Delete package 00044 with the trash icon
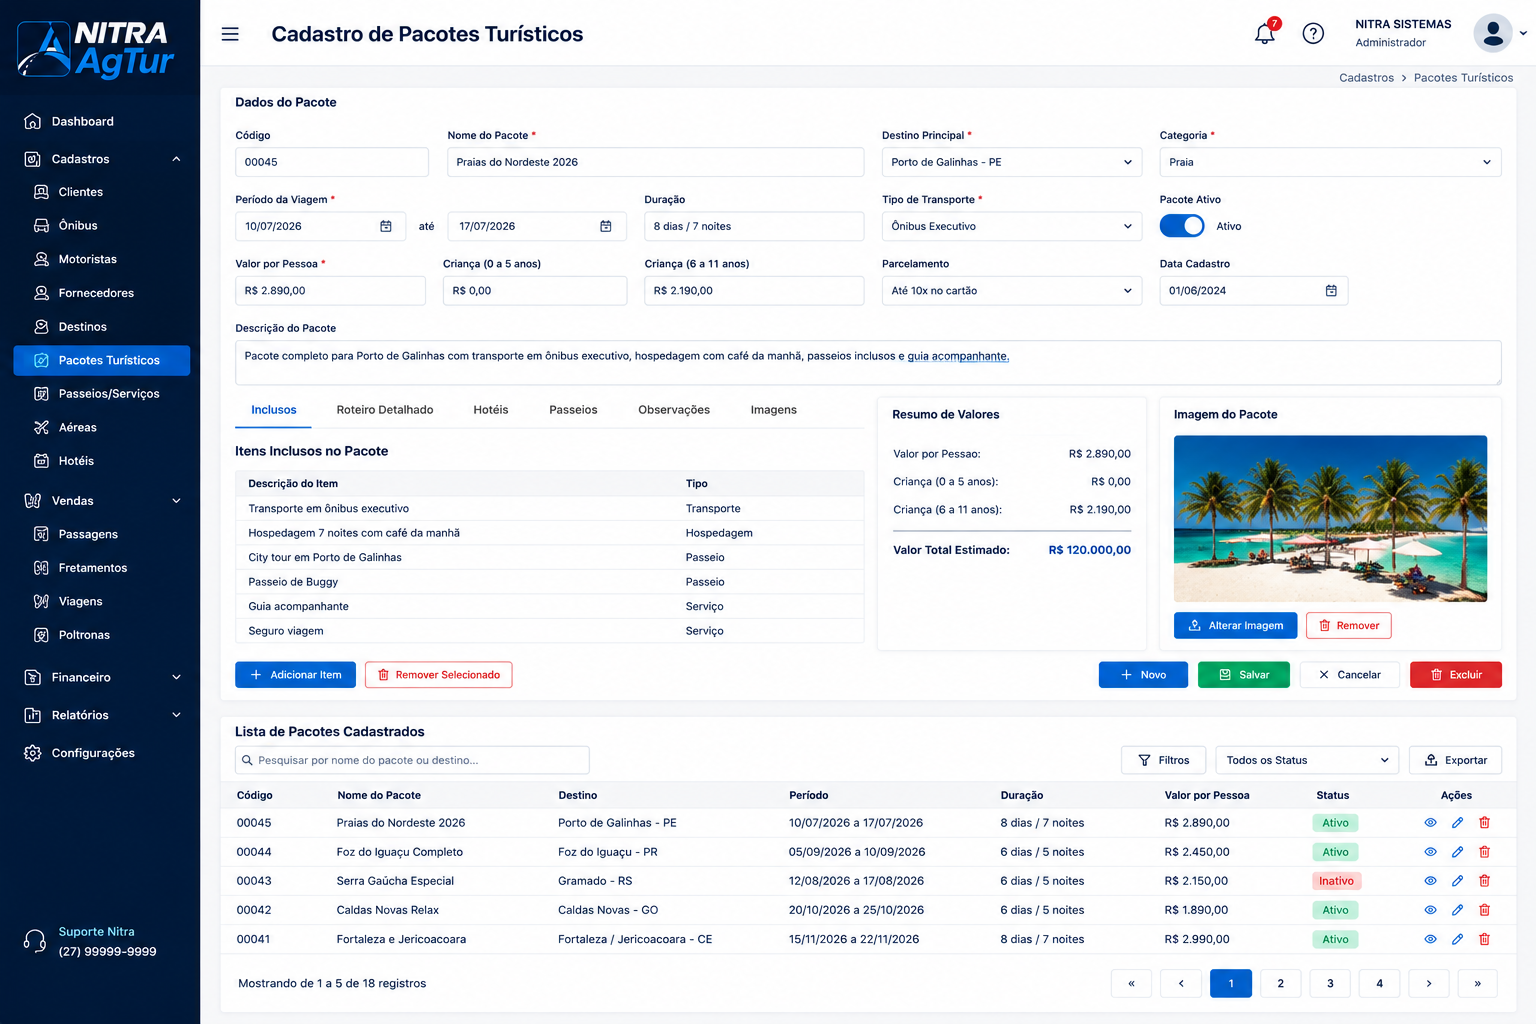The height and width of the screenshot is (1024, 1536). 1484,852
